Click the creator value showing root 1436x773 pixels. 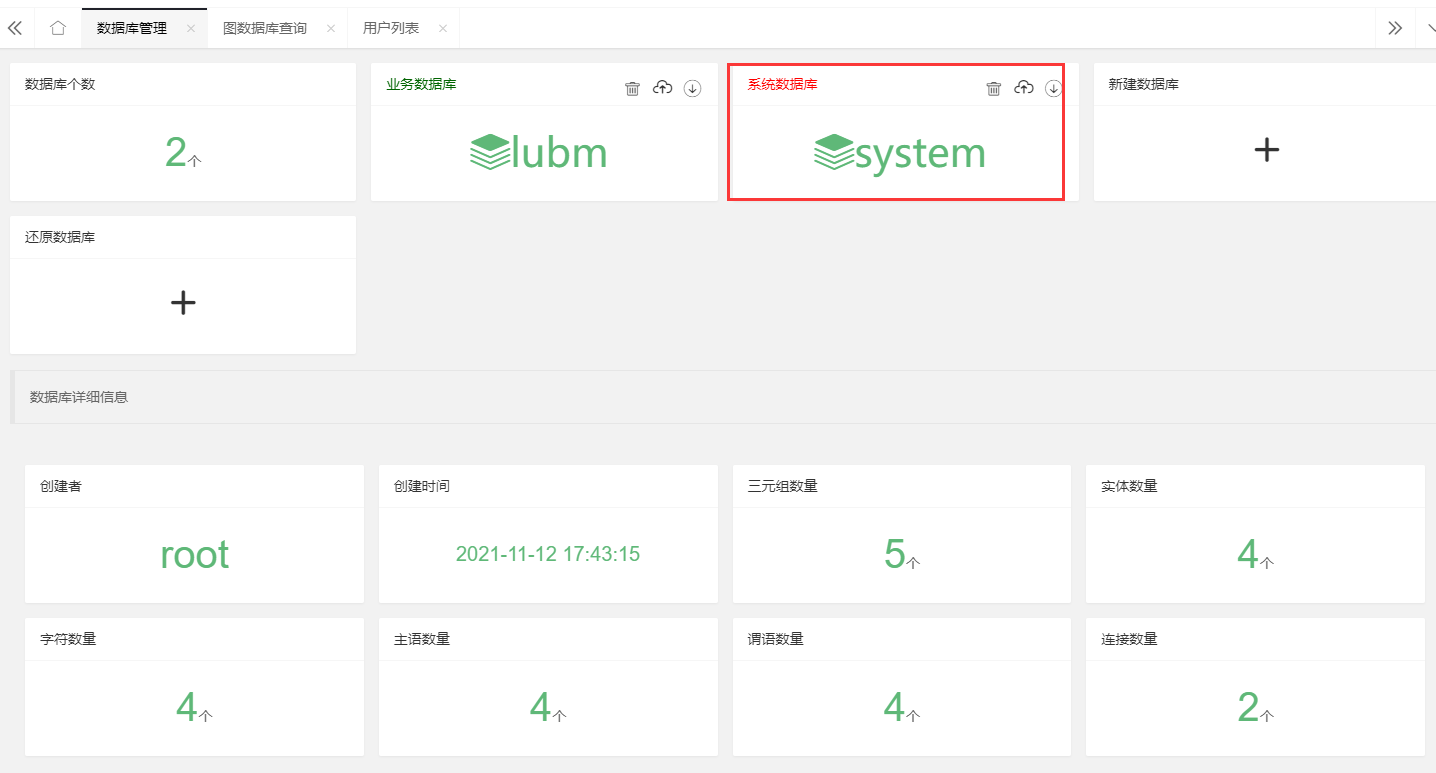(194, 553)
